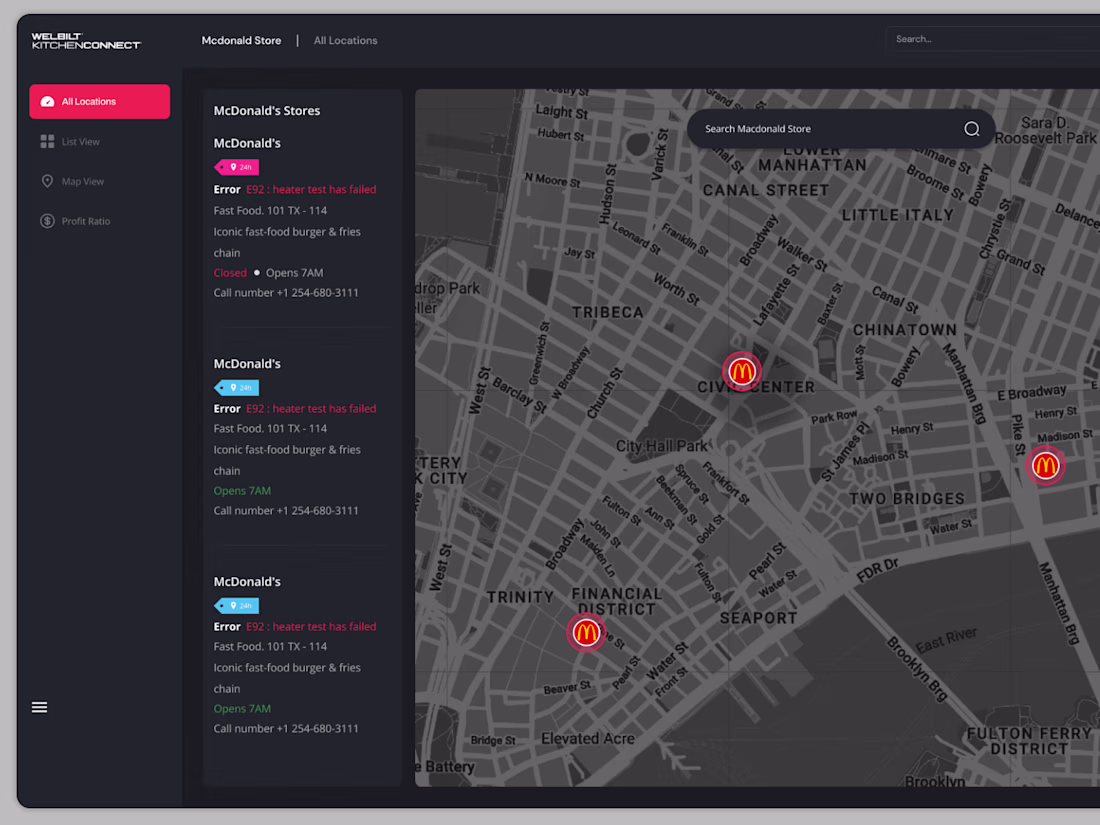The image size is (1100, 825).
Task: Select the All Locations header tab
Action: [x=345, y=41]
